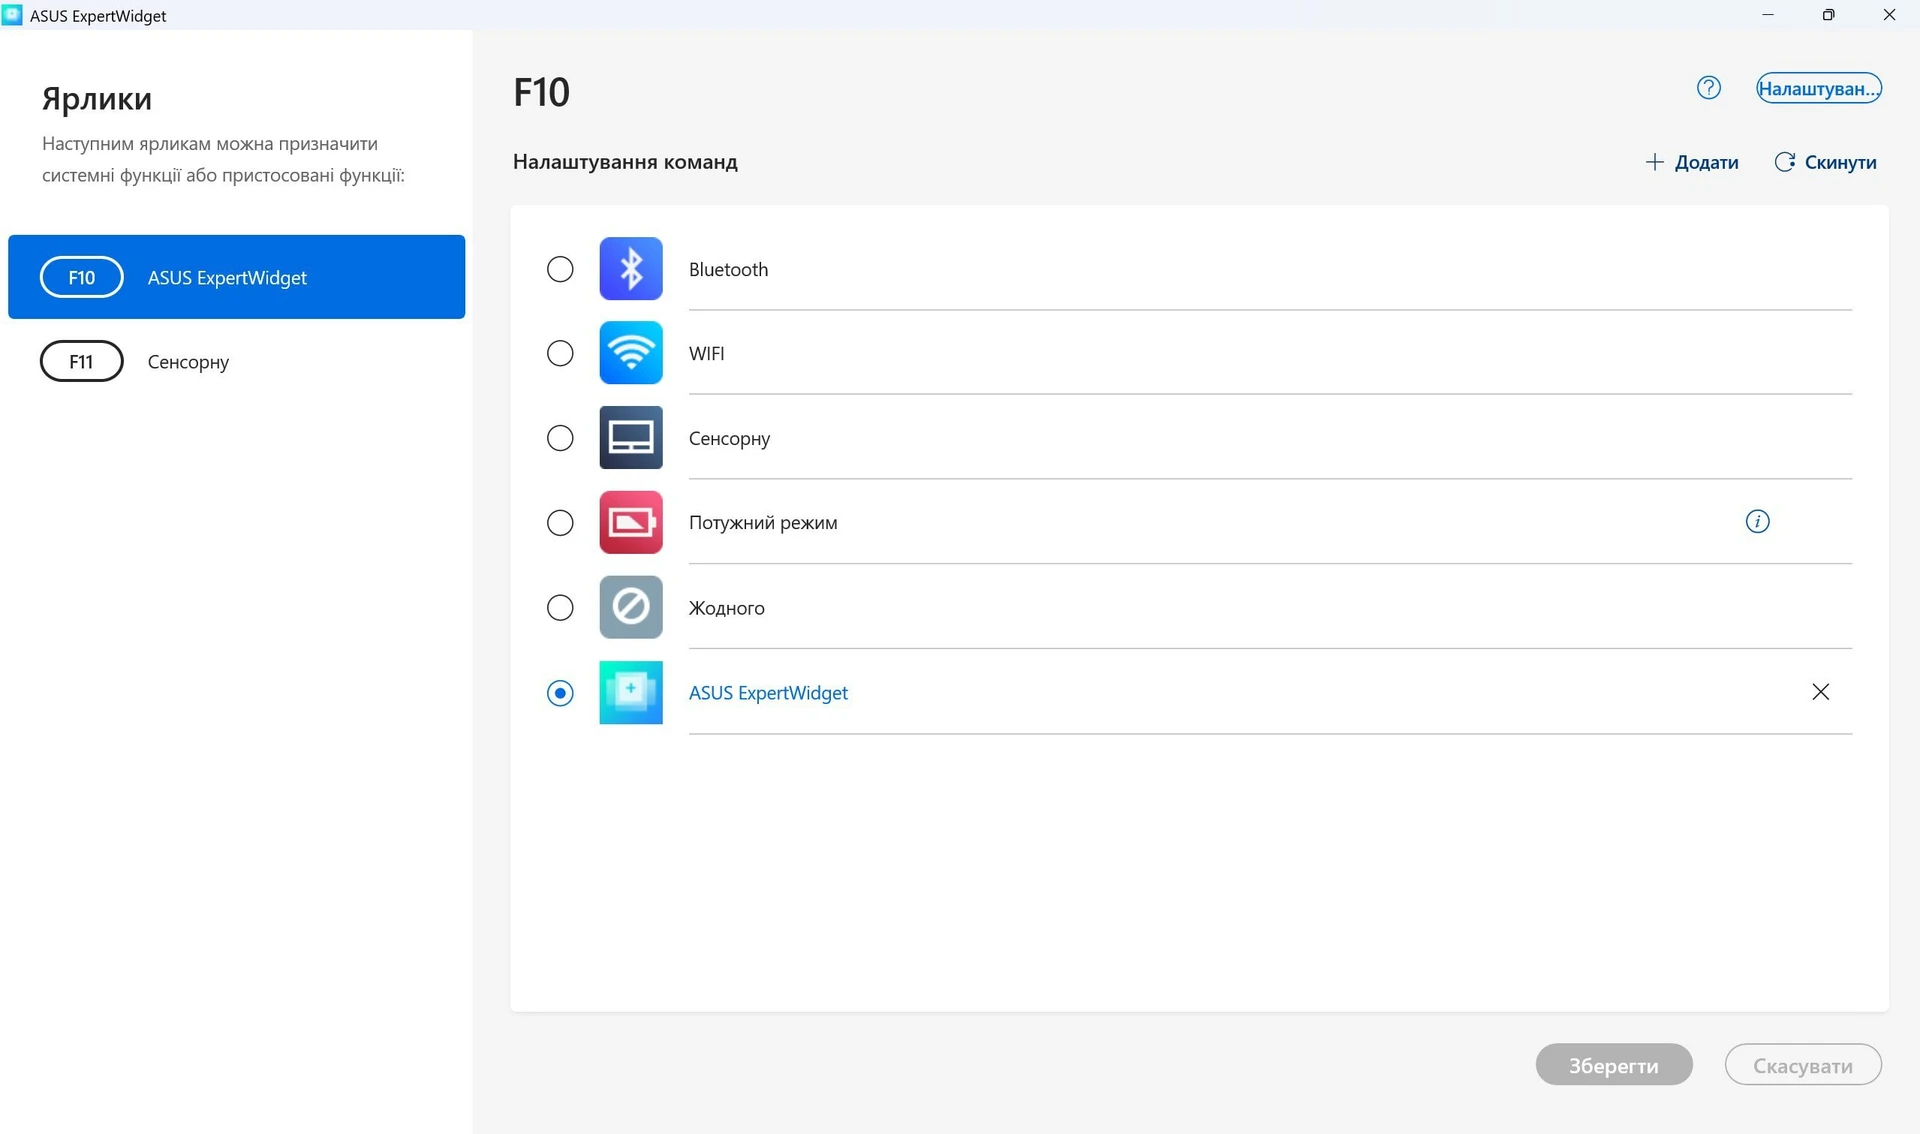The height and width of the screenshot is (1134, 1920).
Task: Switch to the F11 Сенсорну shortcut
Action: click(236, 361)
